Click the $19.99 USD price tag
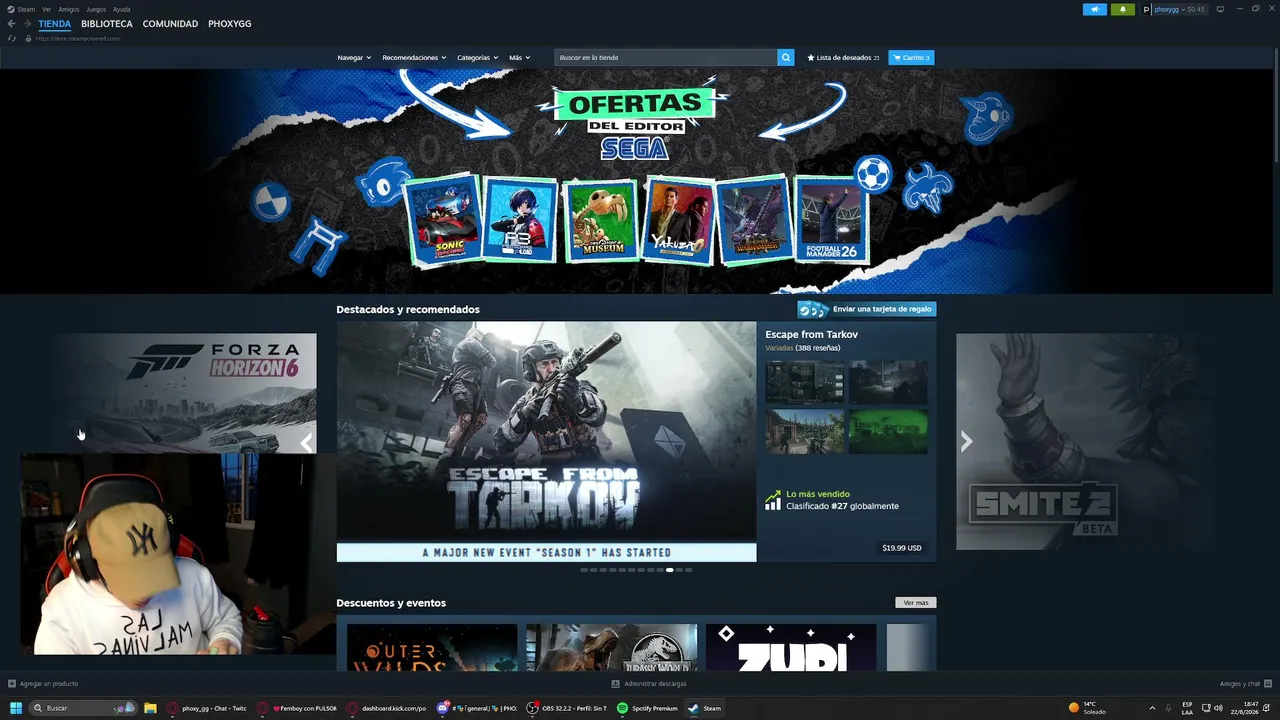The height and width of the screenshot is (720, 1280). point(902,548)
